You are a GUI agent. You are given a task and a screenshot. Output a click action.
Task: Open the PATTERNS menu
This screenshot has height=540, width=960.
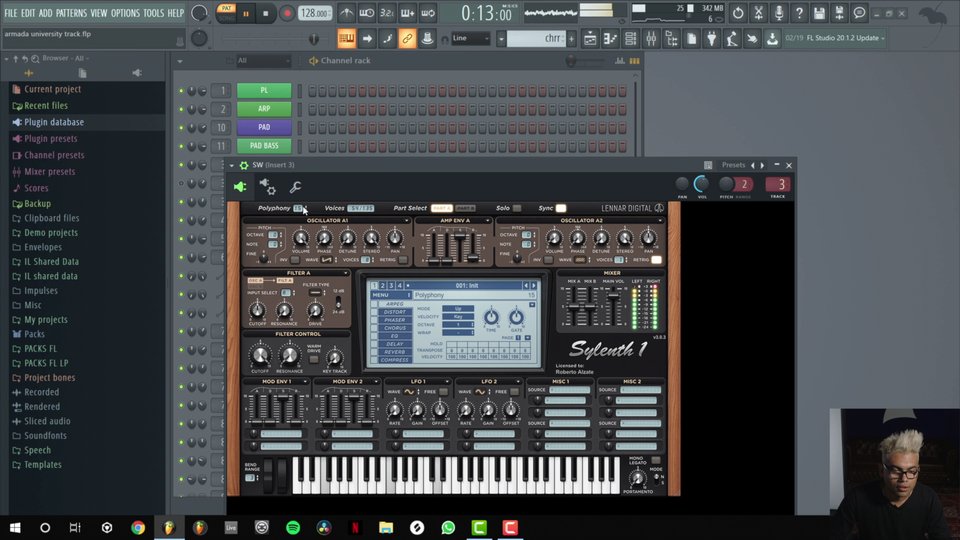[71, 13]
